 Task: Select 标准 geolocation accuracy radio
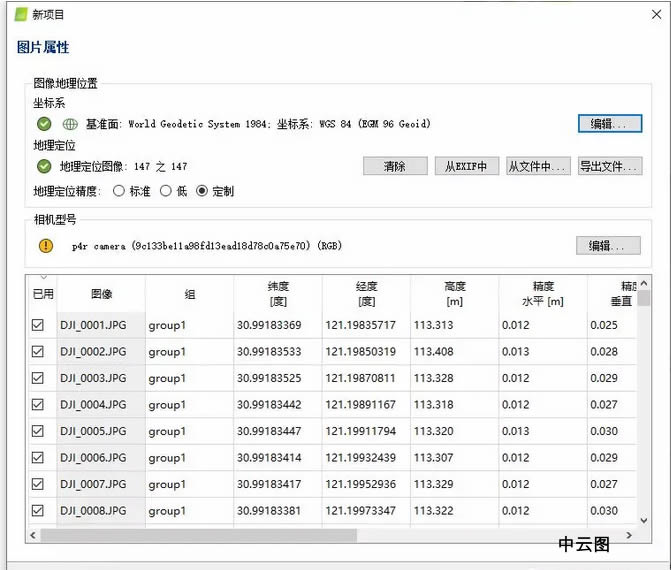pyautogui.click(x=119, y=191)
